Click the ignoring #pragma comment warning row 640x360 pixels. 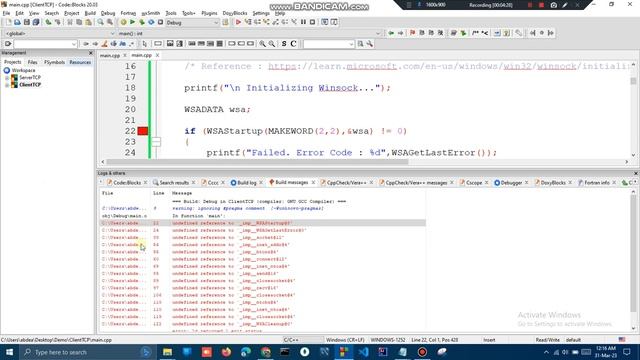point(263,209)
